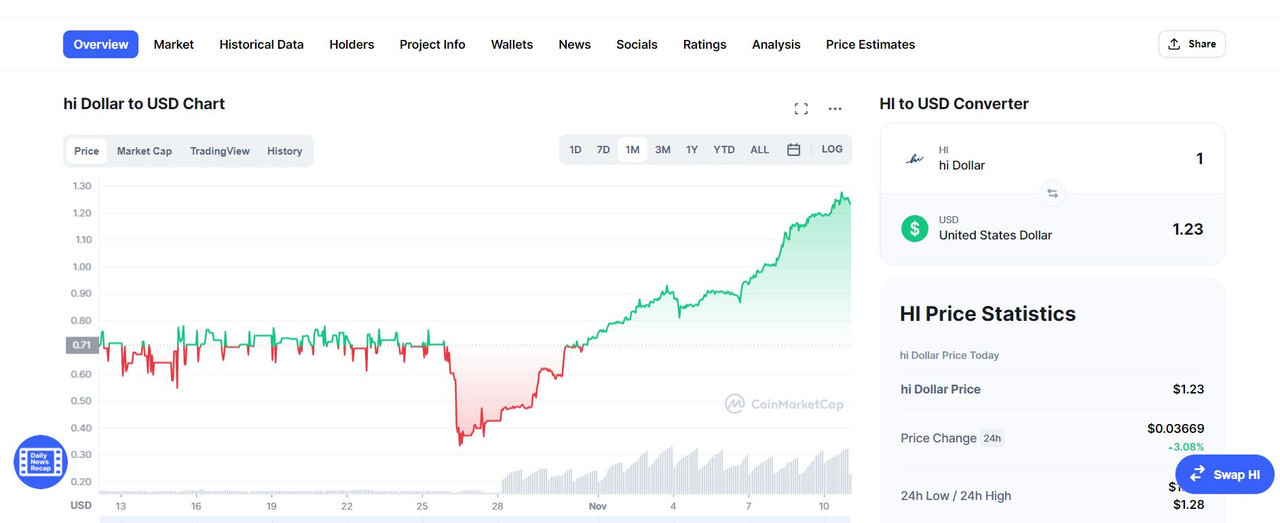The width and height of the screenshot is (1280, 523).
Task: Open the Price Estimates tab
Action: (x=871, y=44)
